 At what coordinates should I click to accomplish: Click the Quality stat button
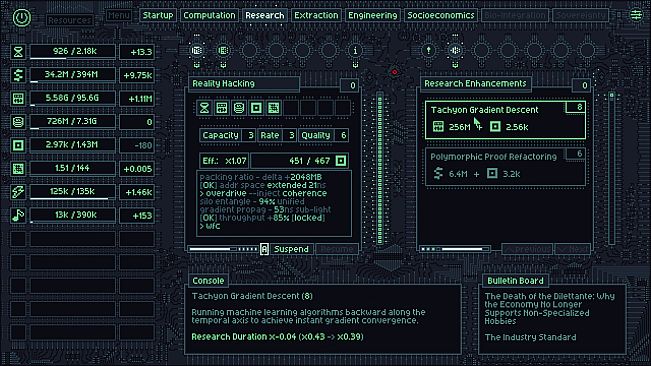click(x=323, y=135)
